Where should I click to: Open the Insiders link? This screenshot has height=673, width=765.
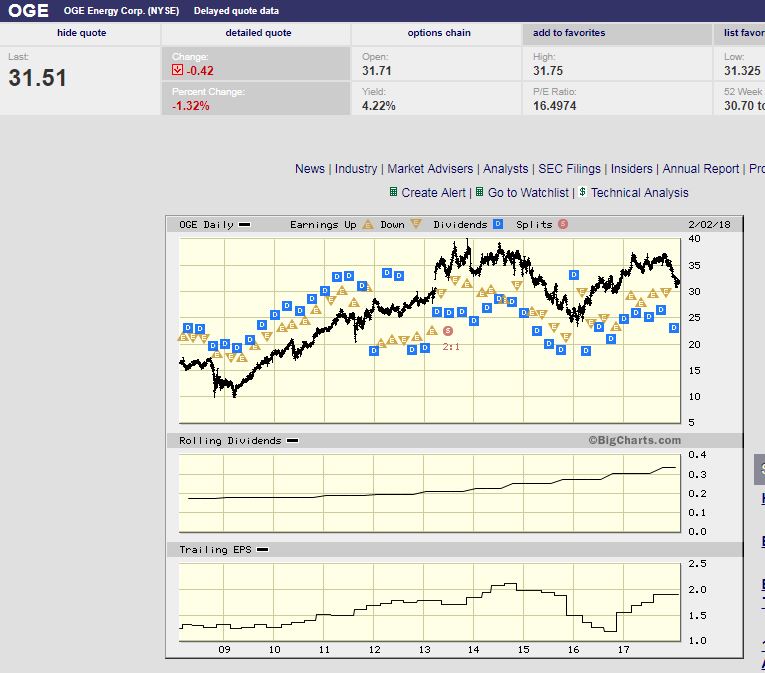[631, 169]
